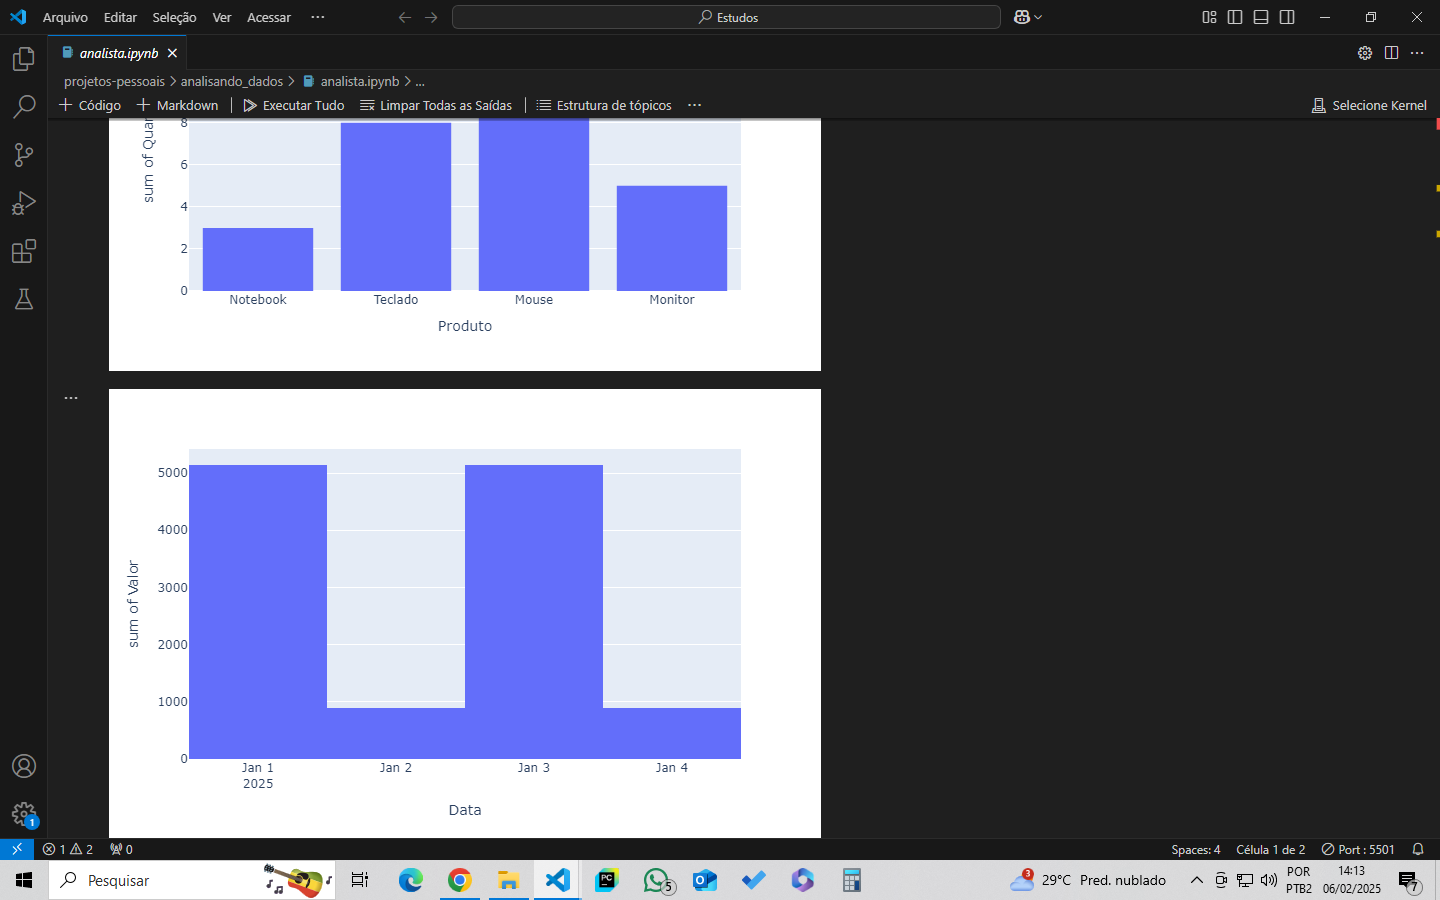Viewport: 1440px width, 900px height.
Task: Open more editor actions ellipsis
Action: 1417,53
